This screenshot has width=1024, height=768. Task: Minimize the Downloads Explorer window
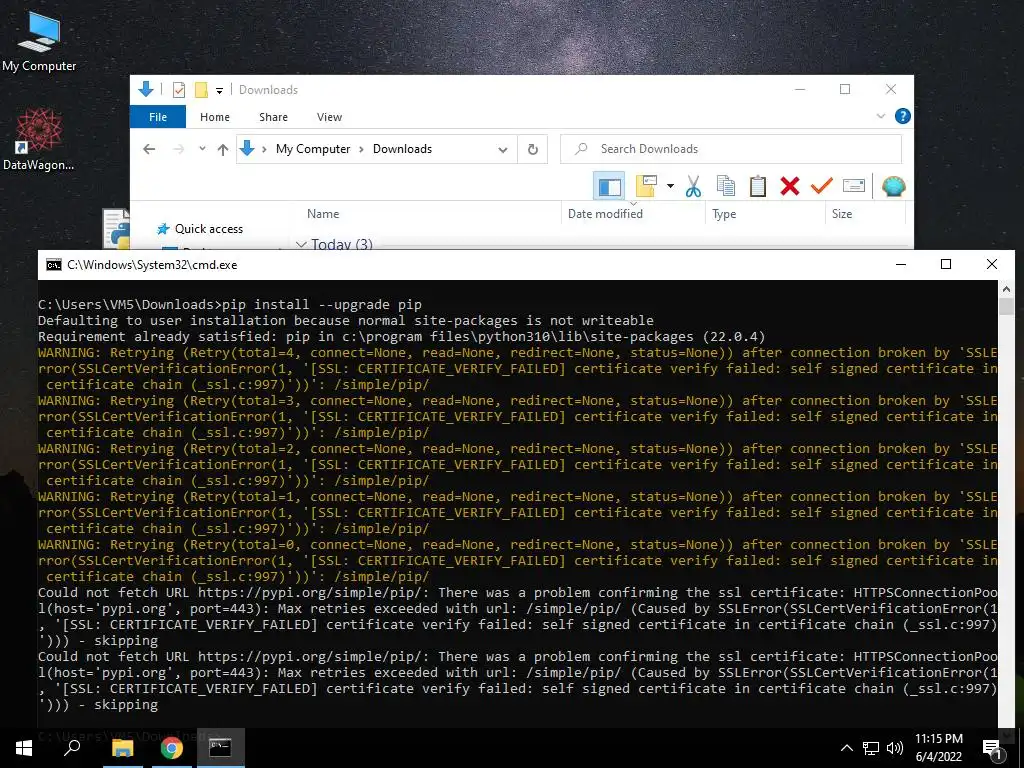click(x=800, y=89)
